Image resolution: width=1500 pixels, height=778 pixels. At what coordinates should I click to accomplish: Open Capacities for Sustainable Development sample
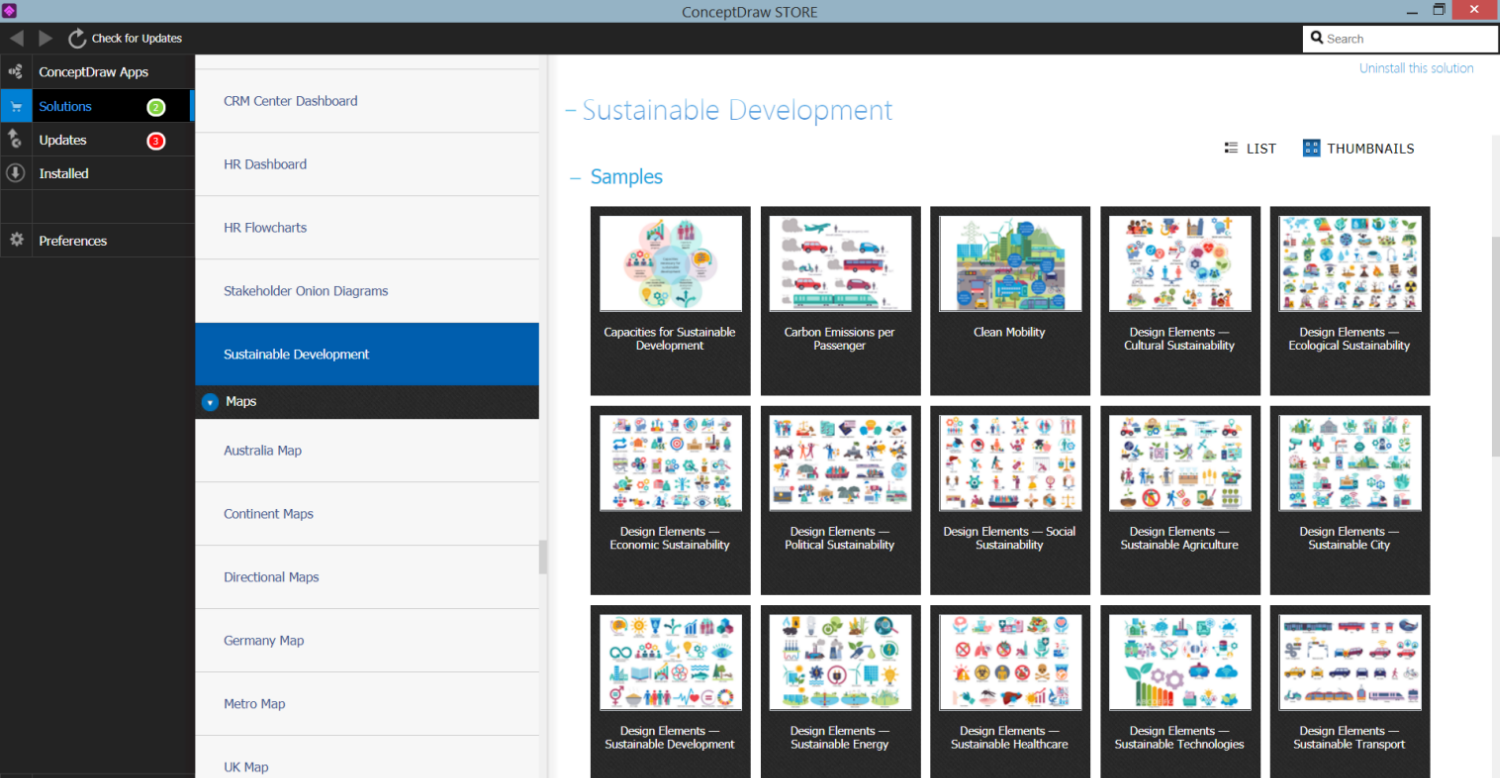670,301
